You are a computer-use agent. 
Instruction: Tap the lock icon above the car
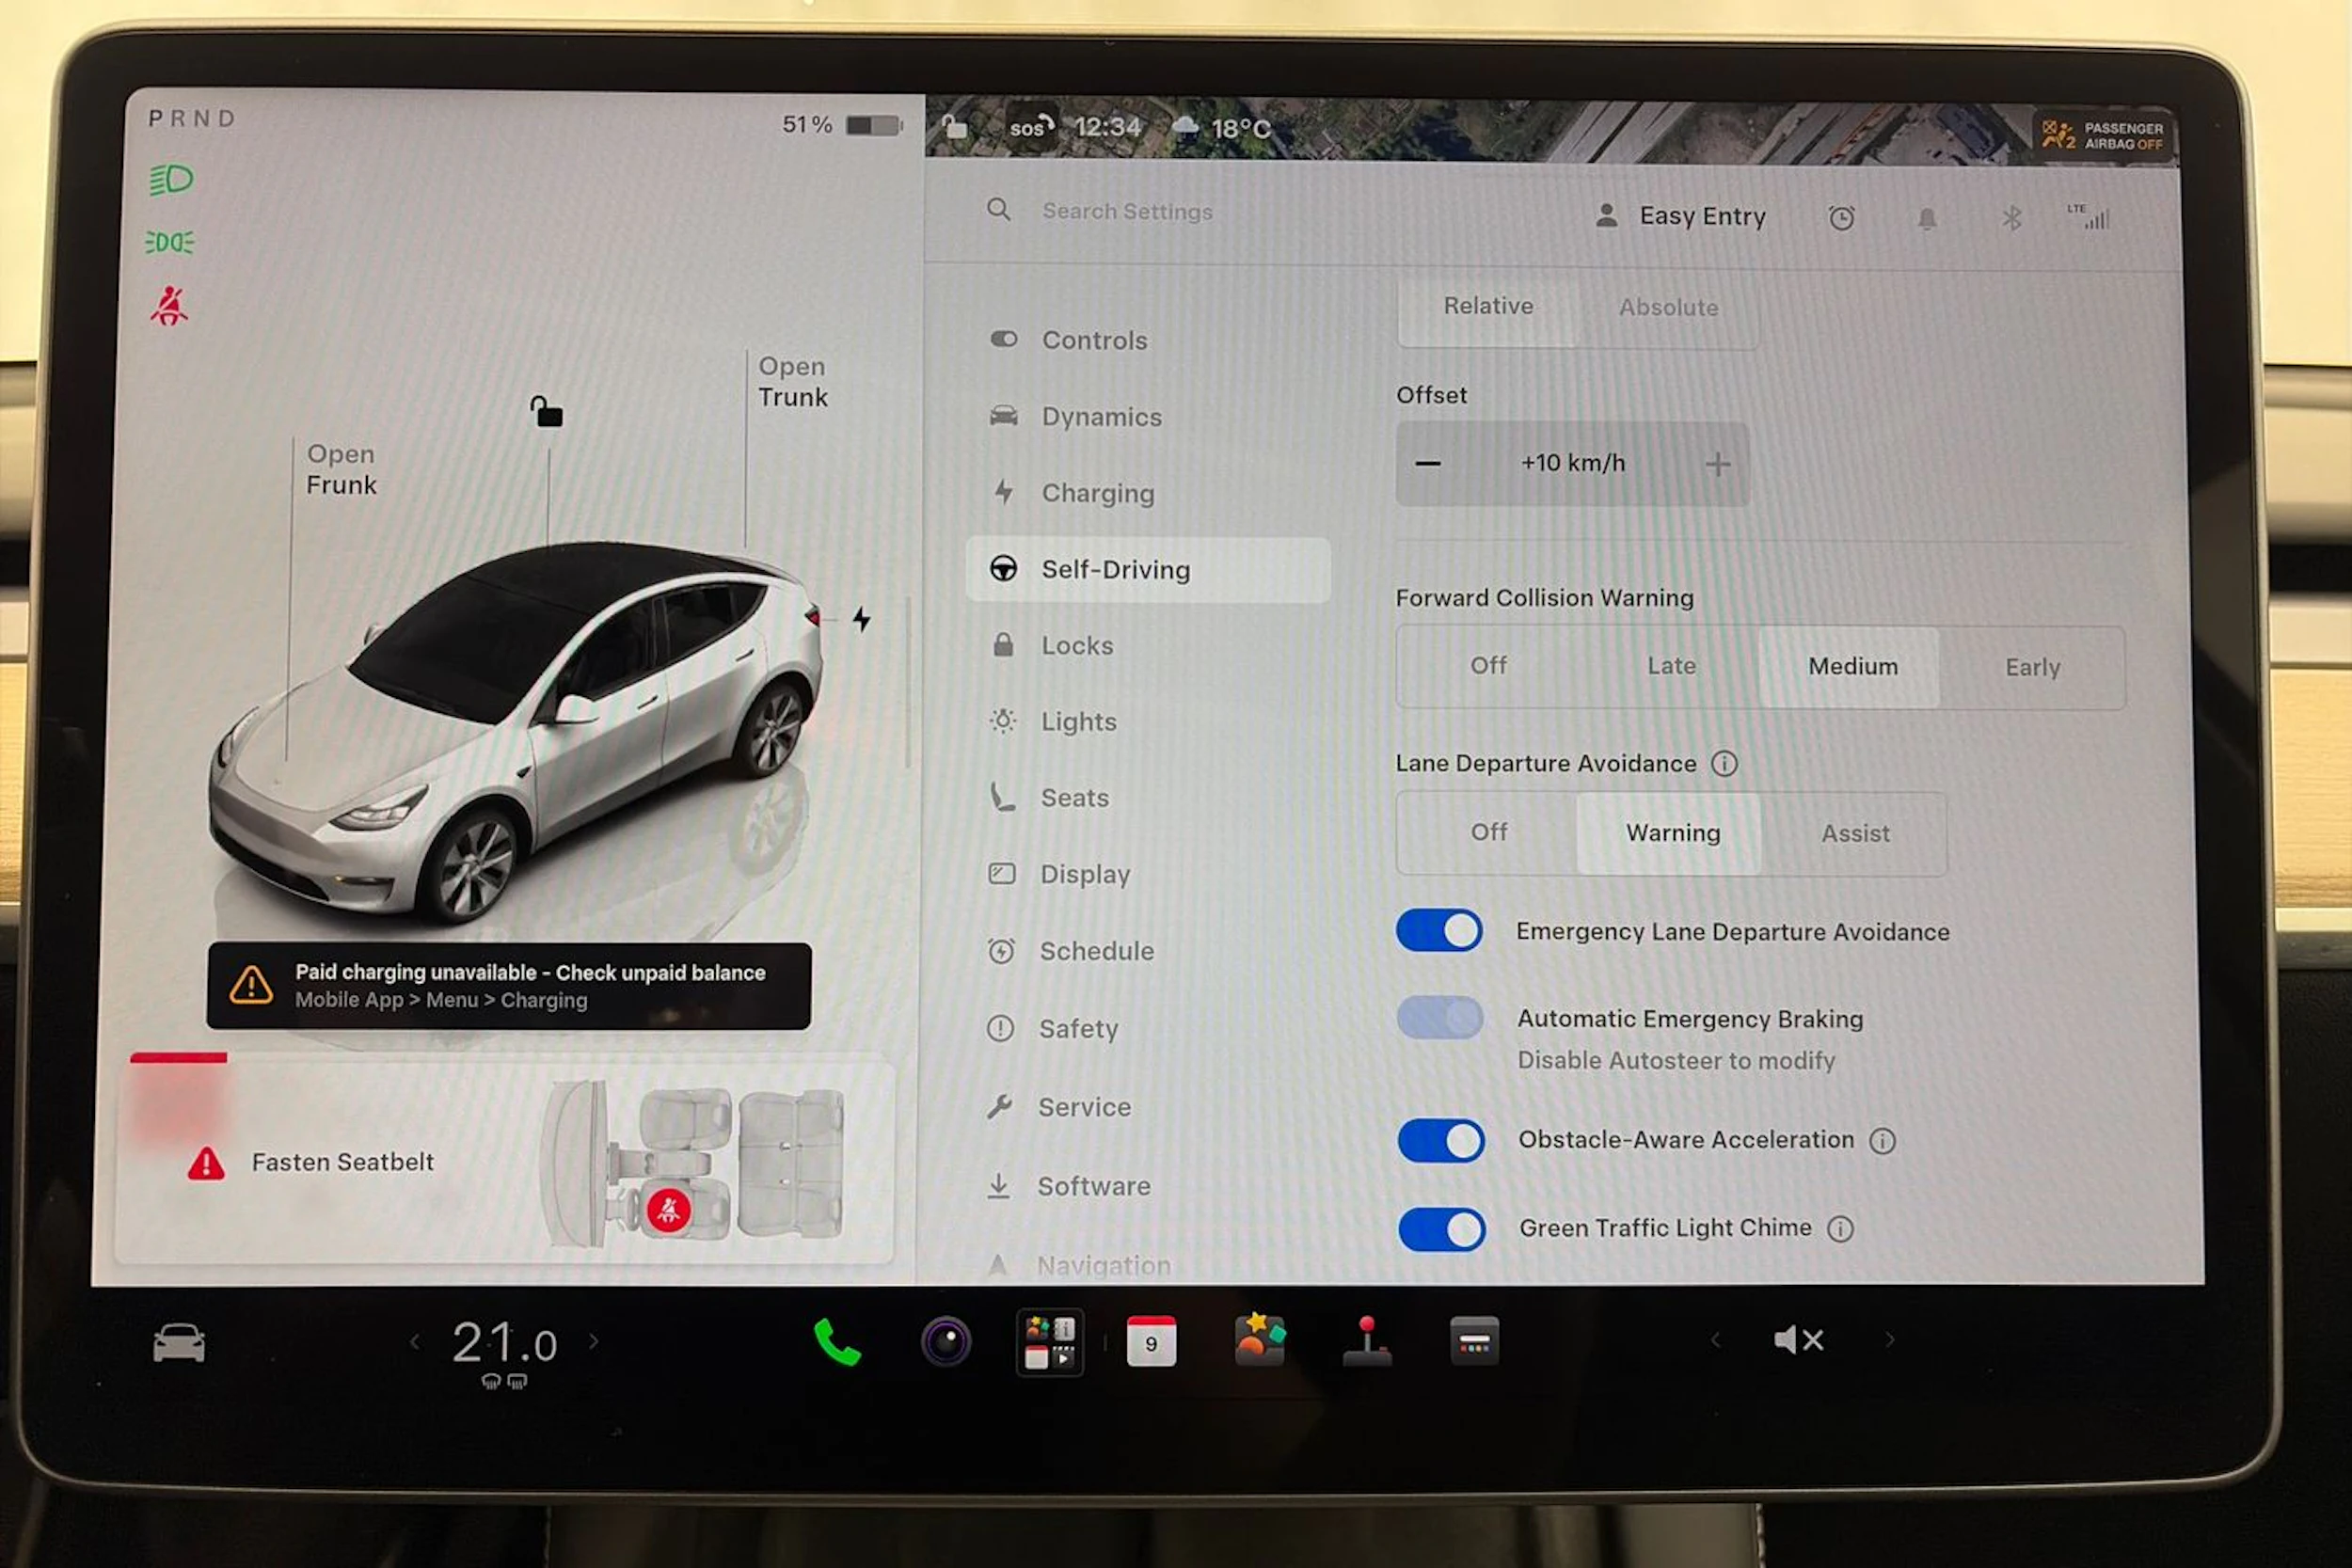546,411
